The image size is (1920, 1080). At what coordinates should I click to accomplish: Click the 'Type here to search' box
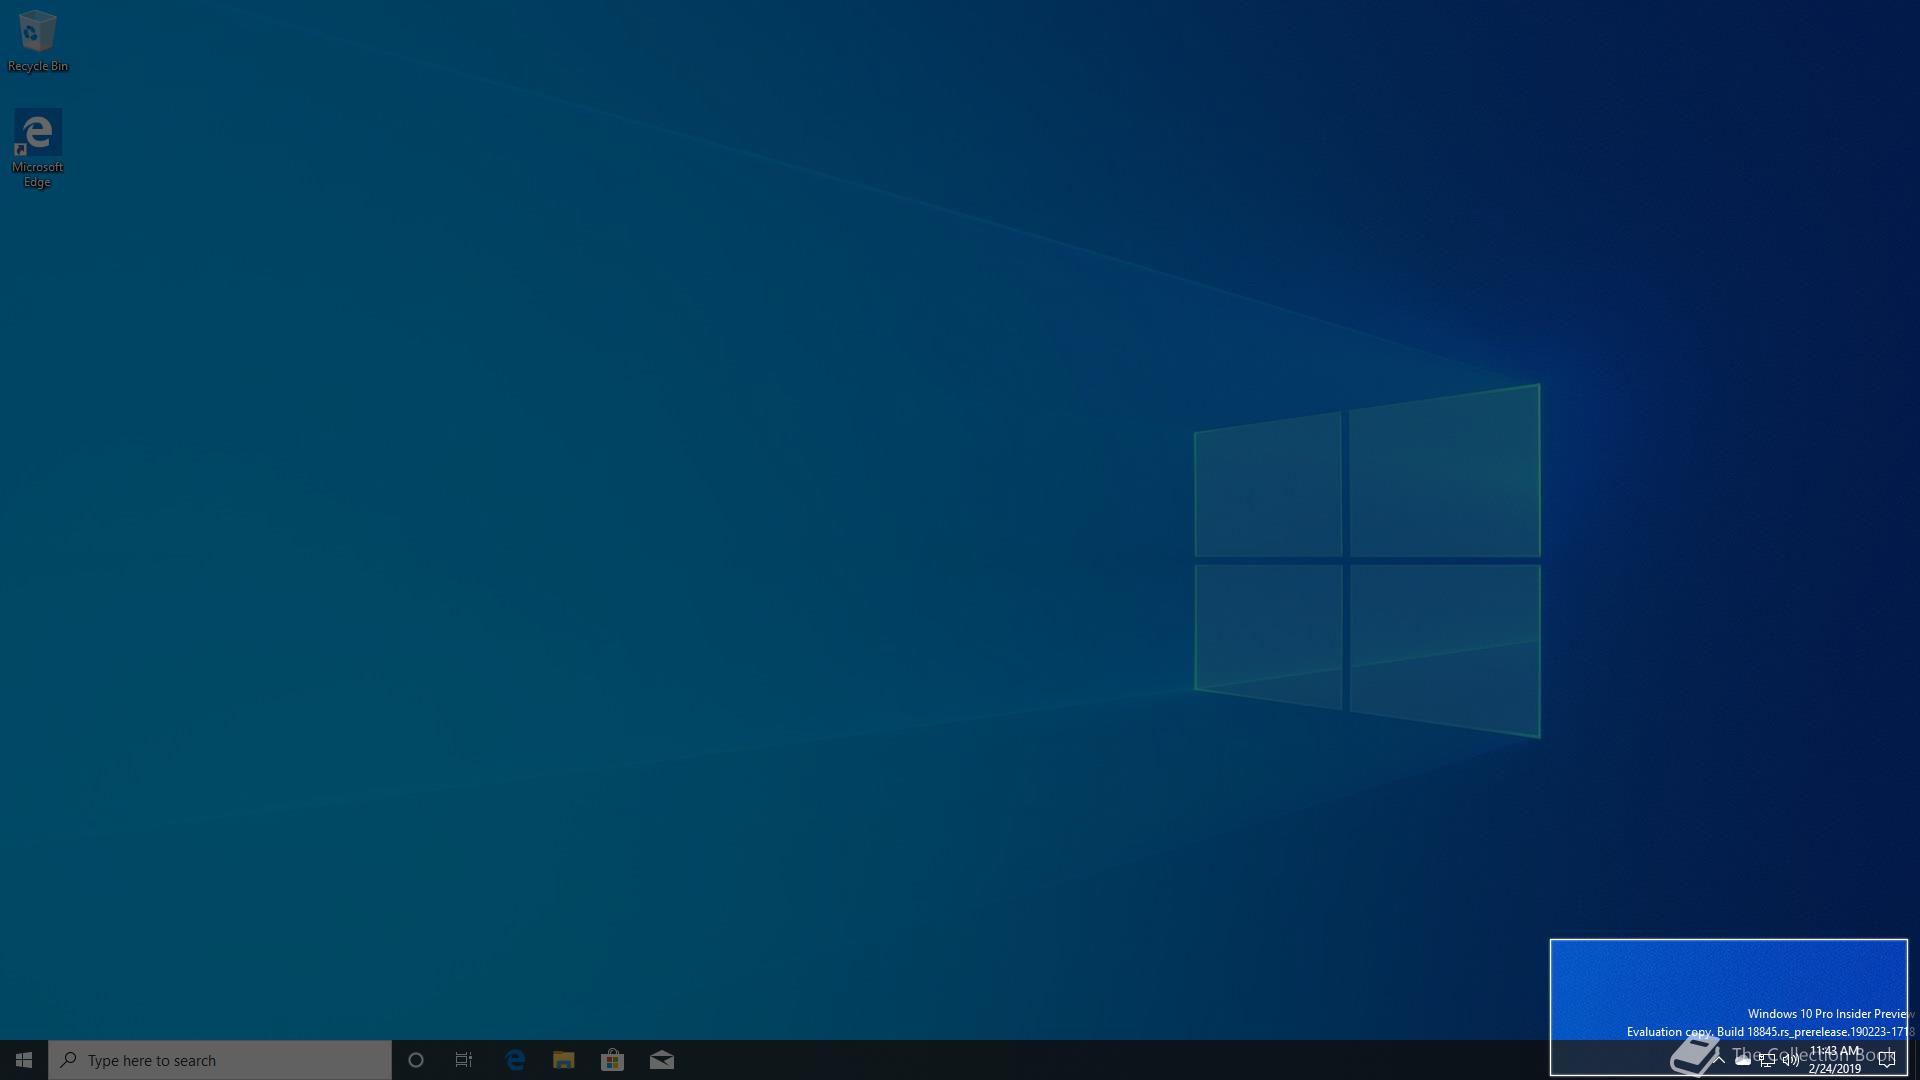click(220, 1060)
